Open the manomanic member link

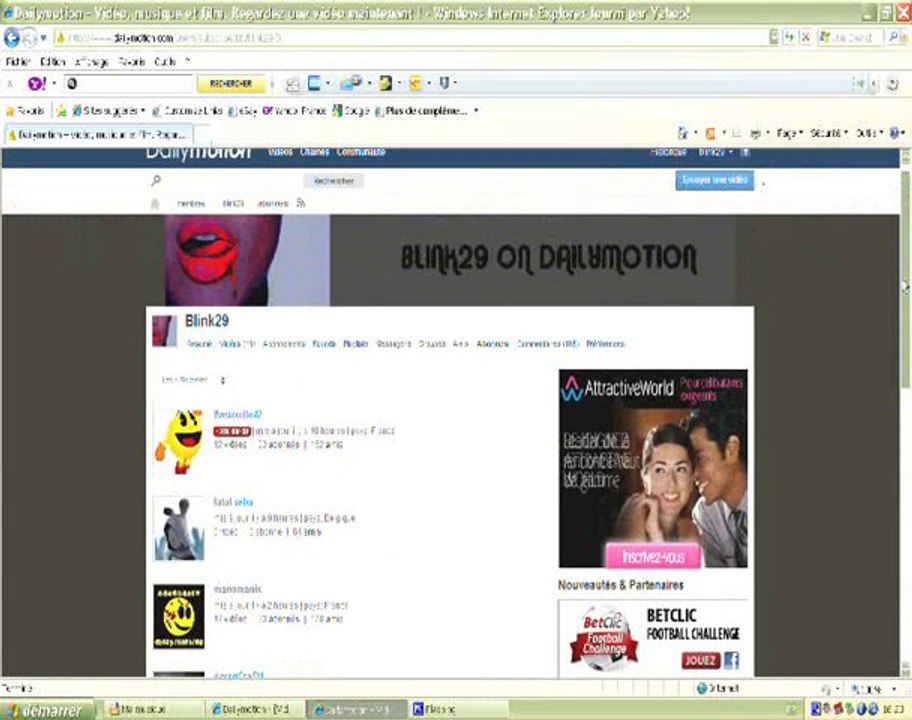(238, 589)
